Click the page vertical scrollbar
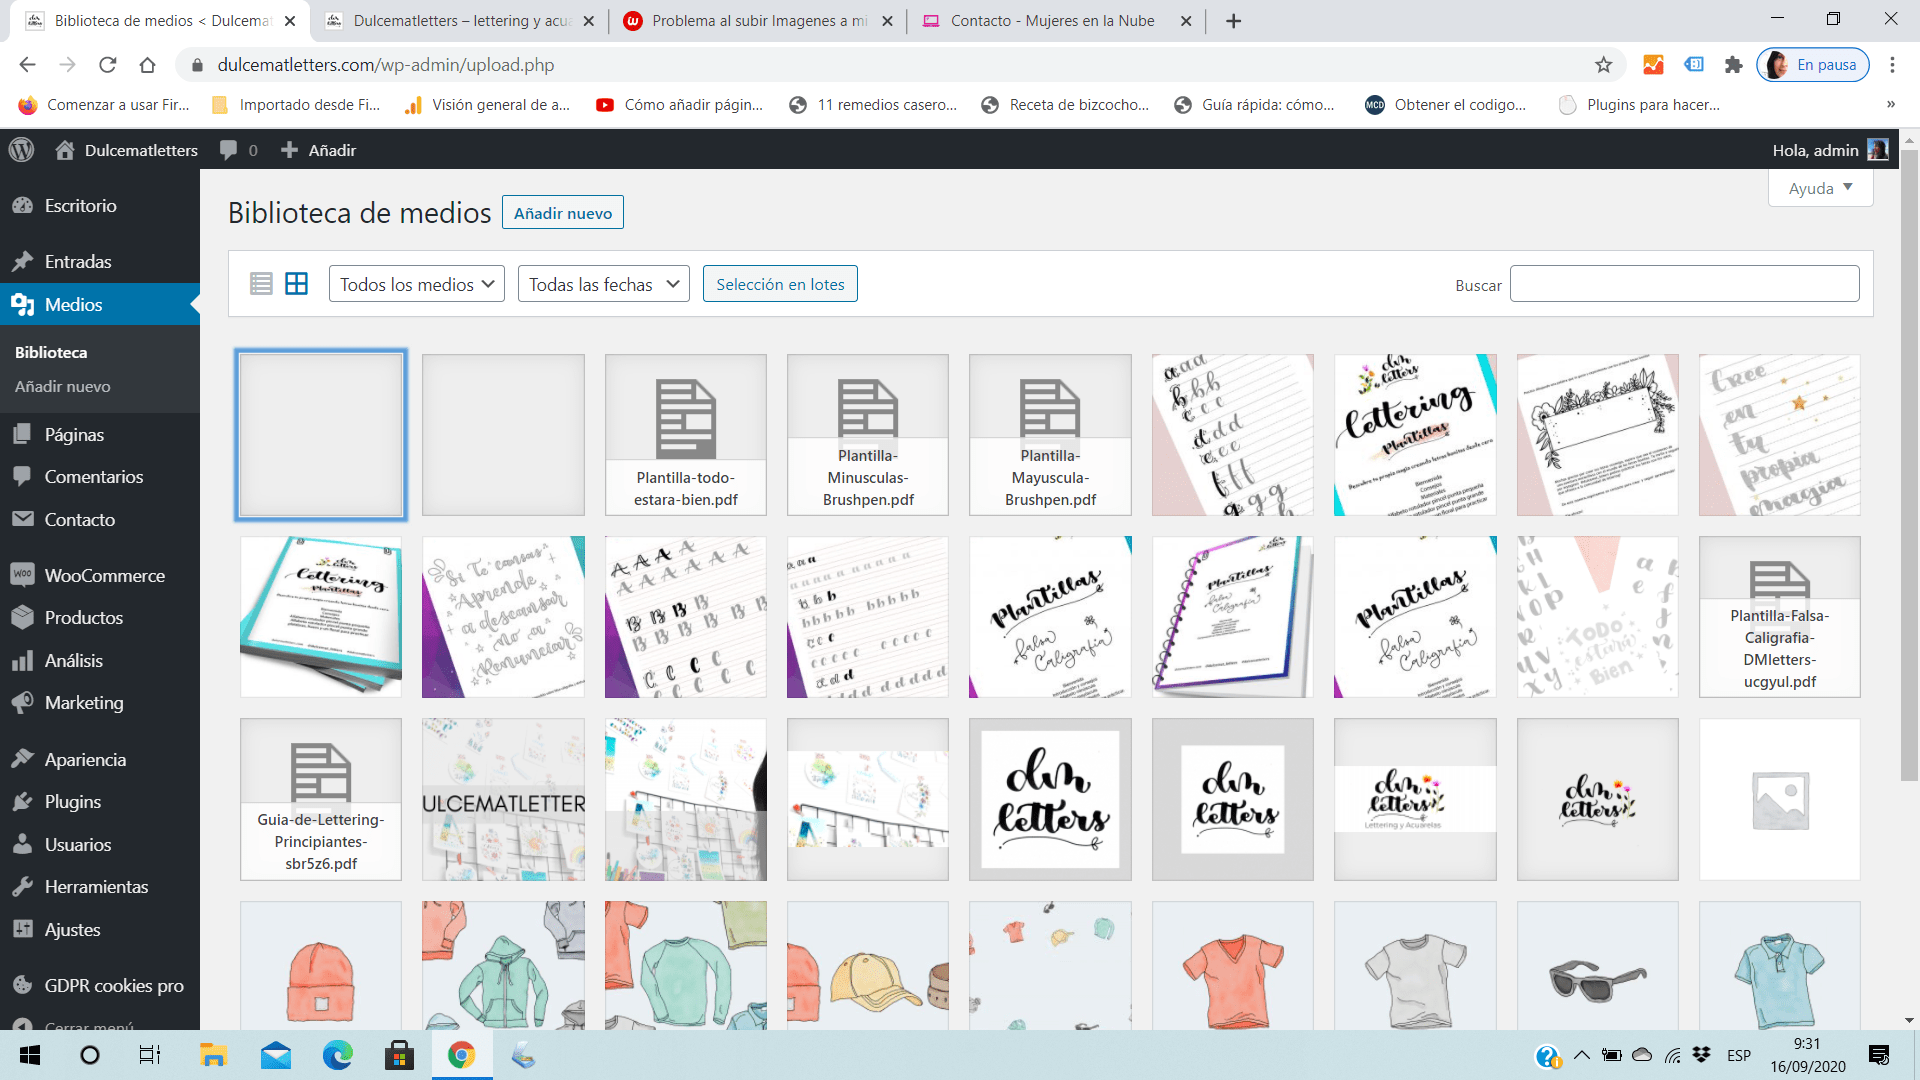 tap(1909, 465)
